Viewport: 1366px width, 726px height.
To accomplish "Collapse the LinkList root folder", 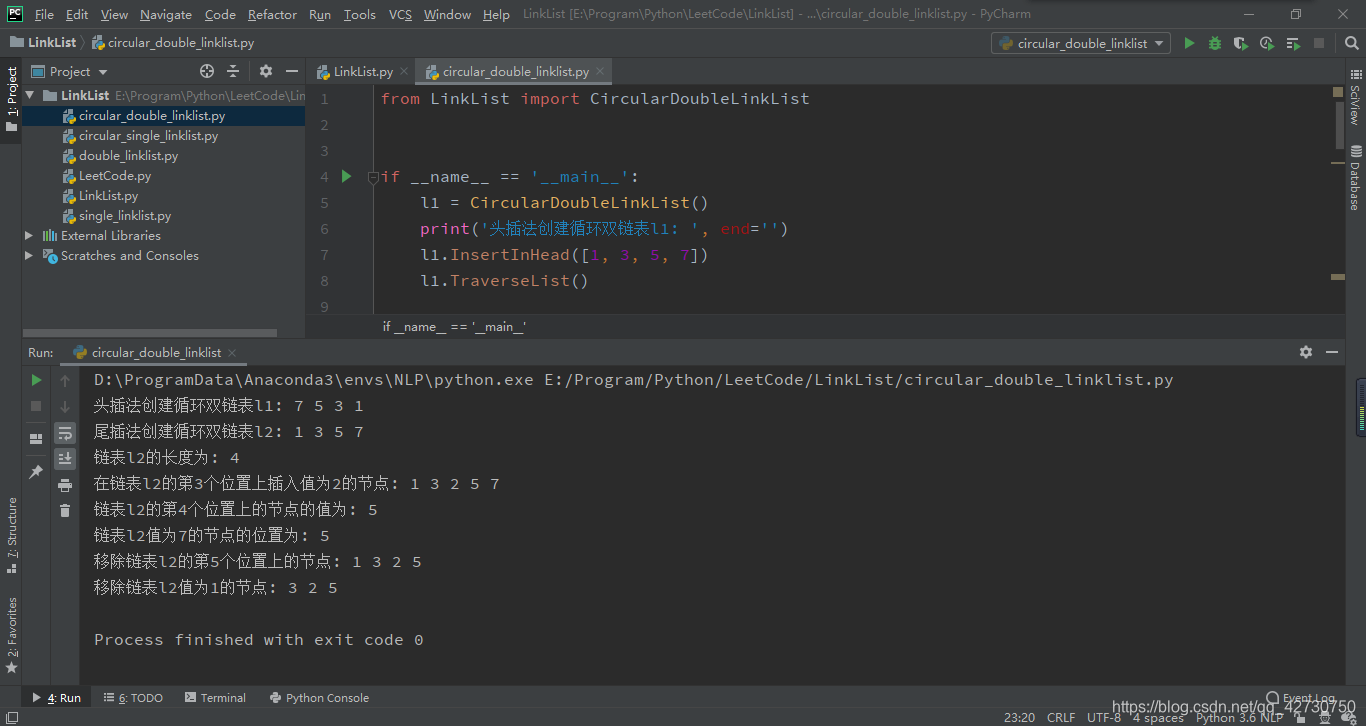I will pos(30,96).
